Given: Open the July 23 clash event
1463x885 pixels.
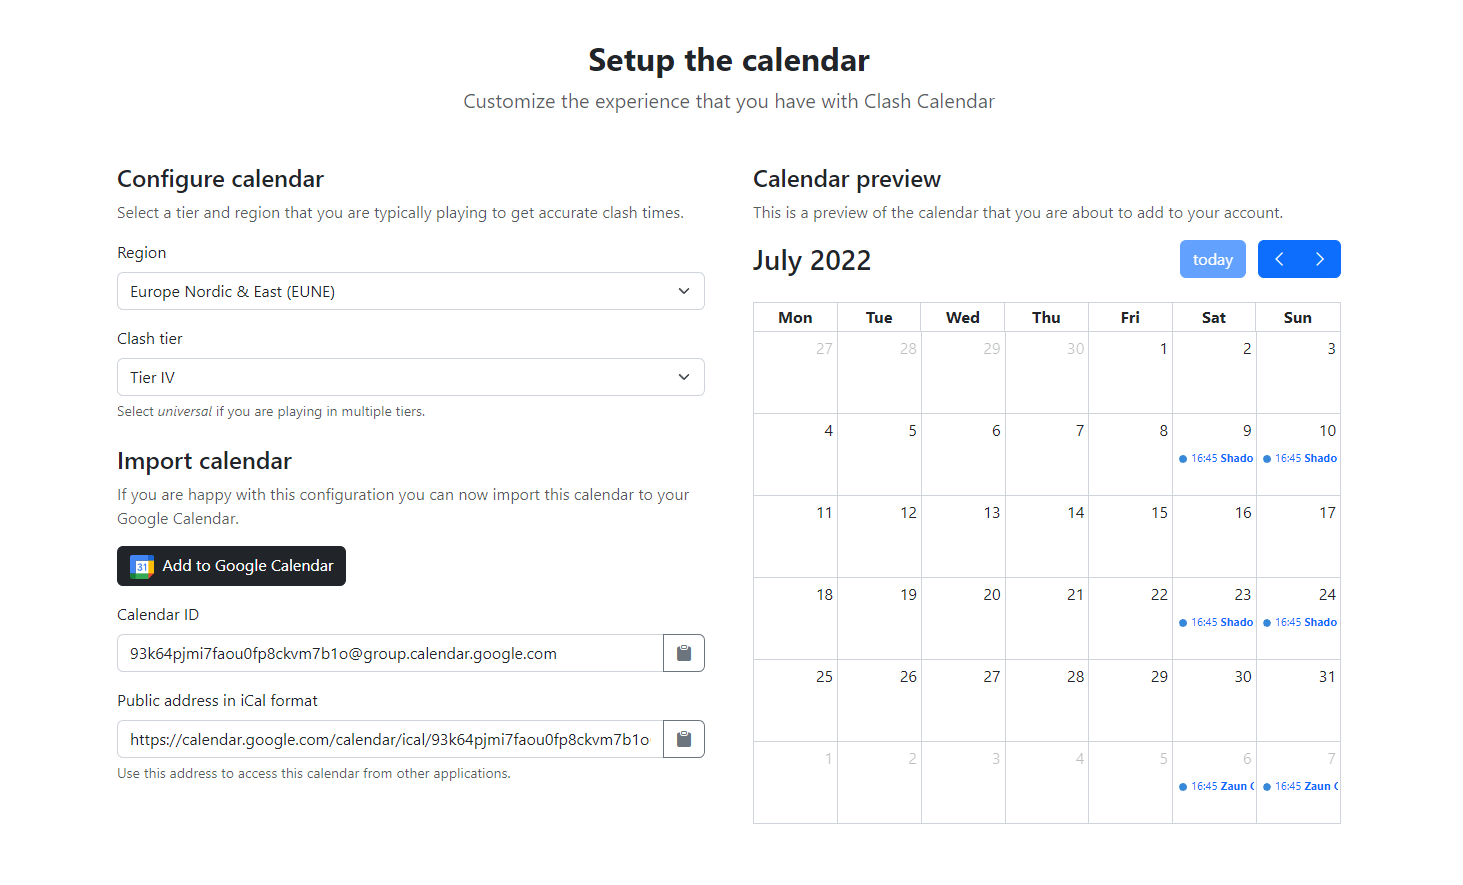Looking at the screenshot, I should coord(1216,622).
